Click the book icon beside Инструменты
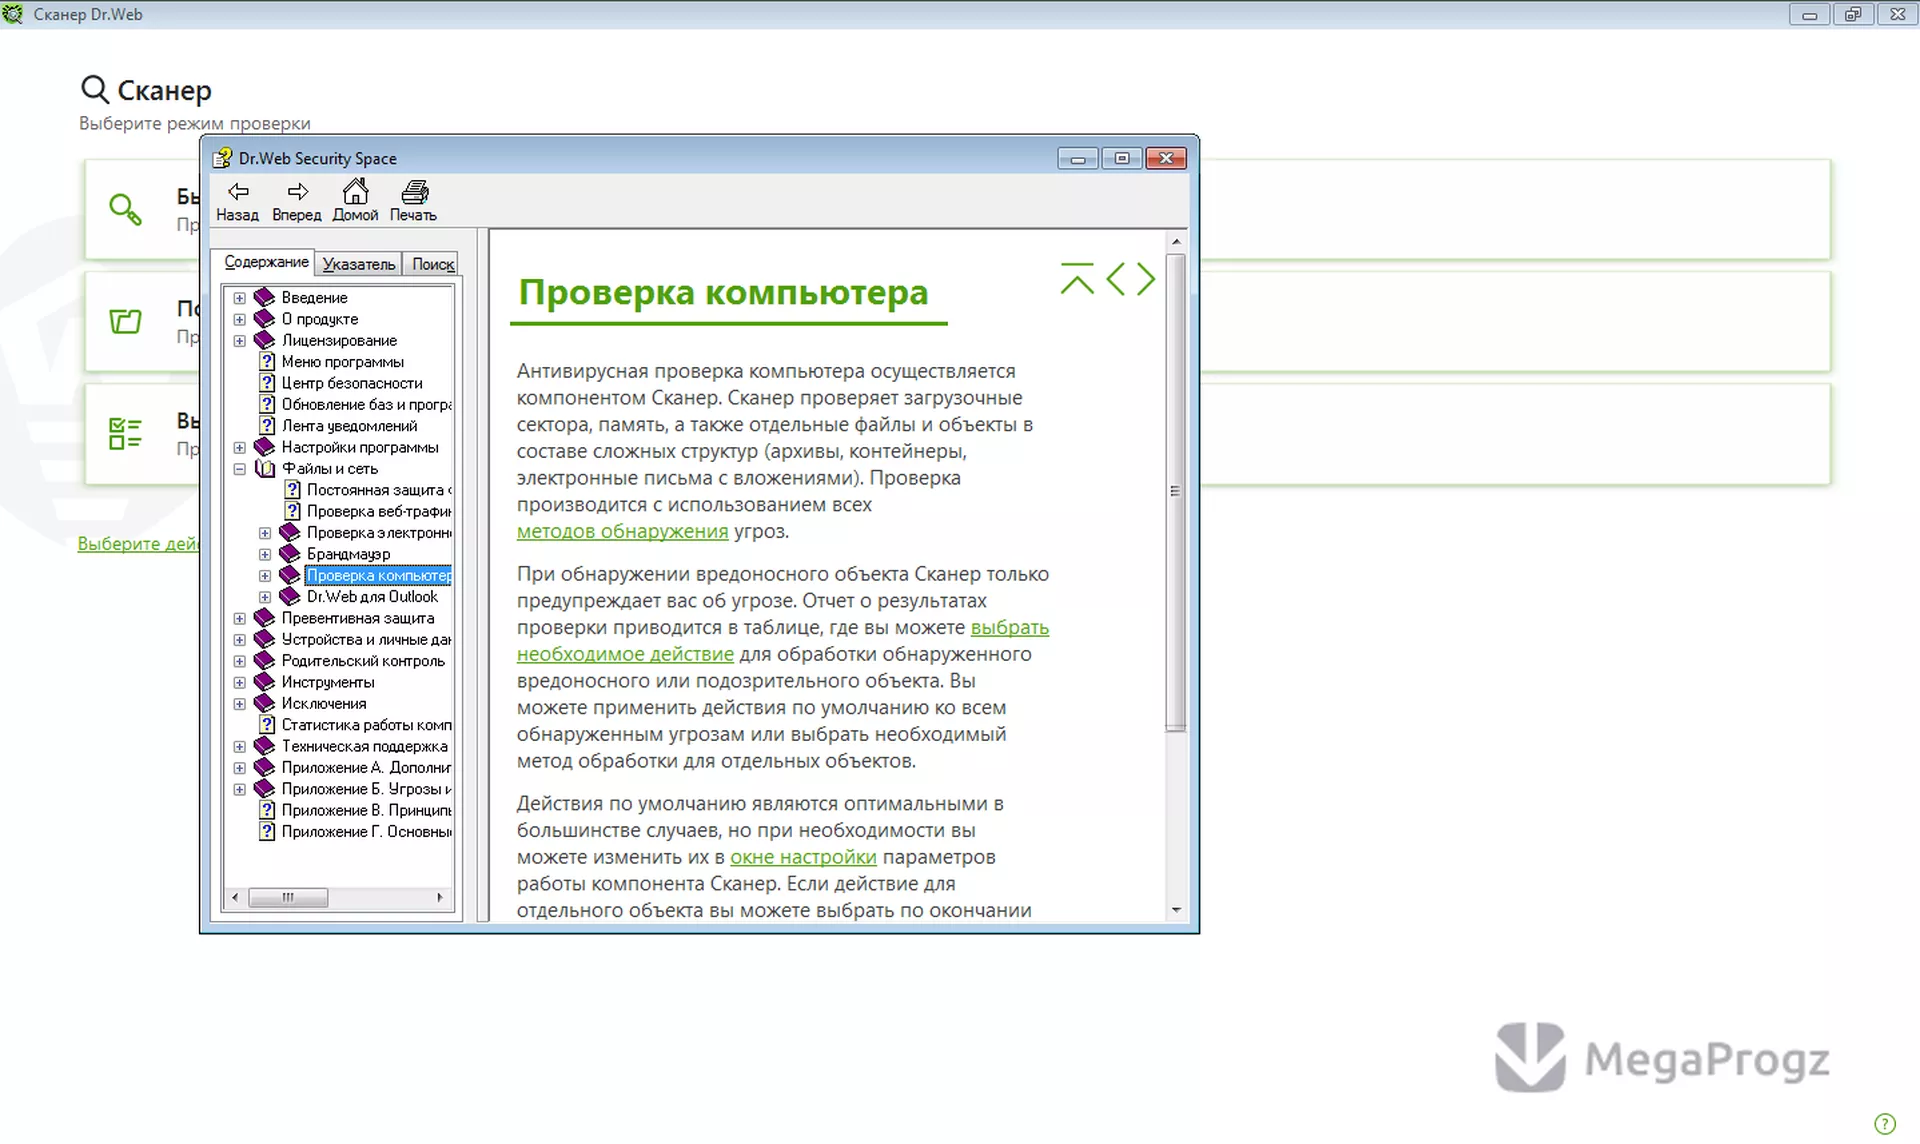Viewport: 1920px width, 1144px height. [265, 682]
